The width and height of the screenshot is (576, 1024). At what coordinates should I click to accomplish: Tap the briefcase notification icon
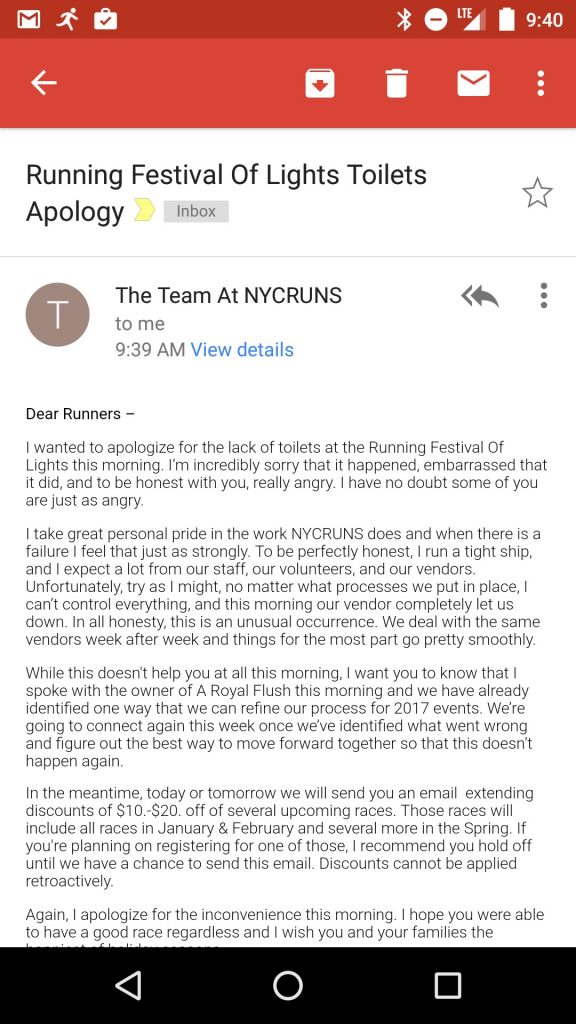pyautogui.click(x=105, y=20)
